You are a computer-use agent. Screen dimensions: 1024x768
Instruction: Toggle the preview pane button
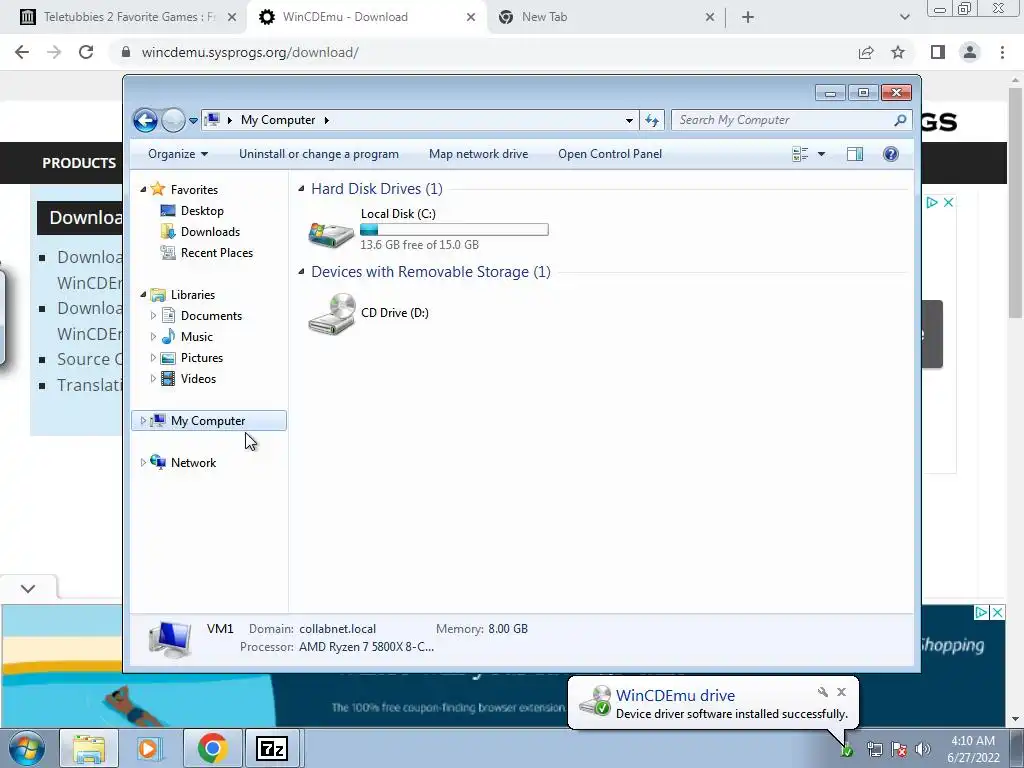pos(855,154)
